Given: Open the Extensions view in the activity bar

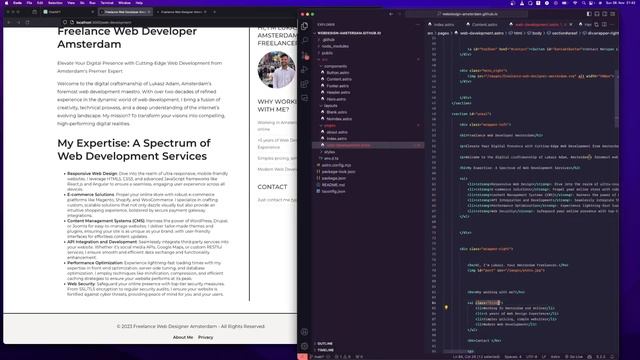Looking at the screenshot, I should point(304,84).
